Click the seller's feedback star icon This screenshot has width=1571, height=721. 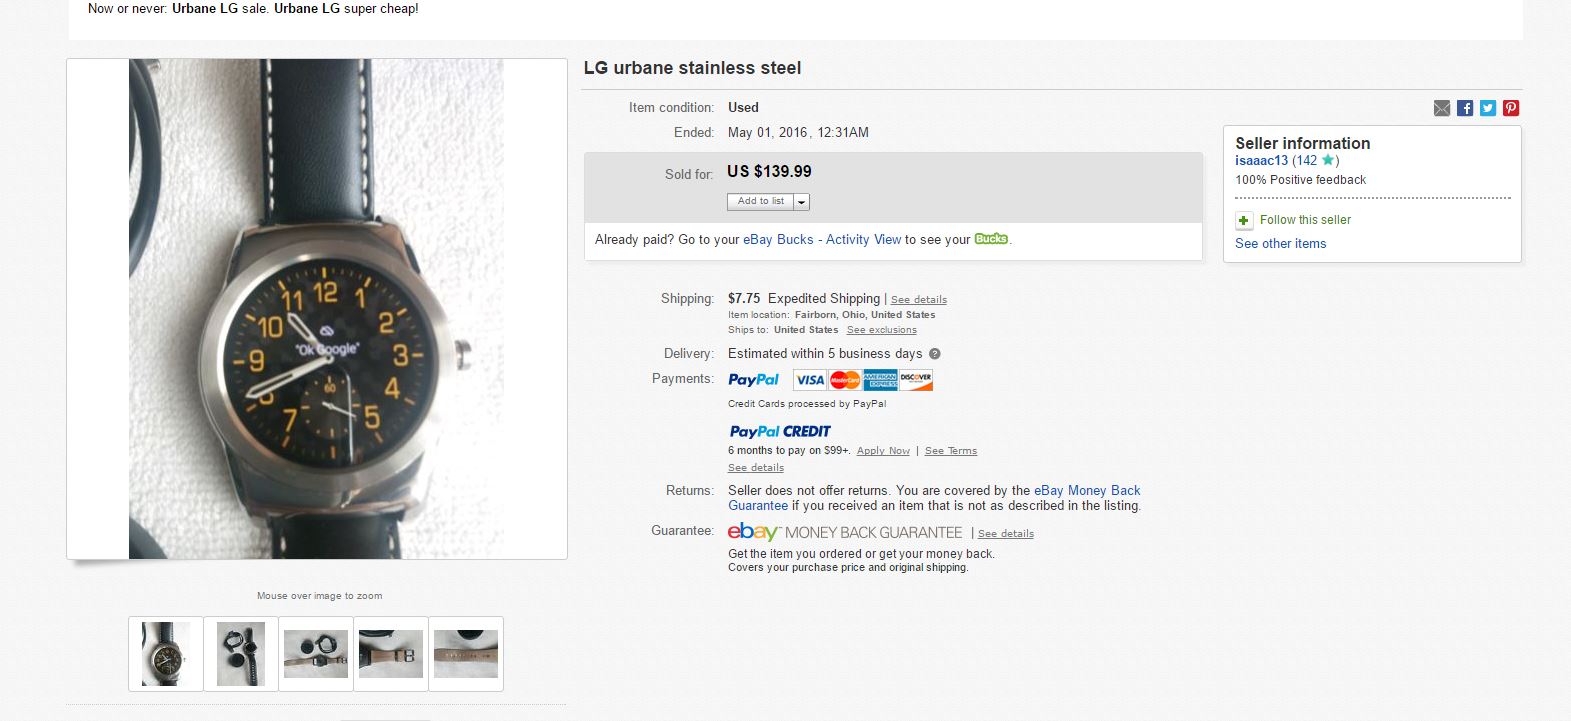tap(1328, 160)
